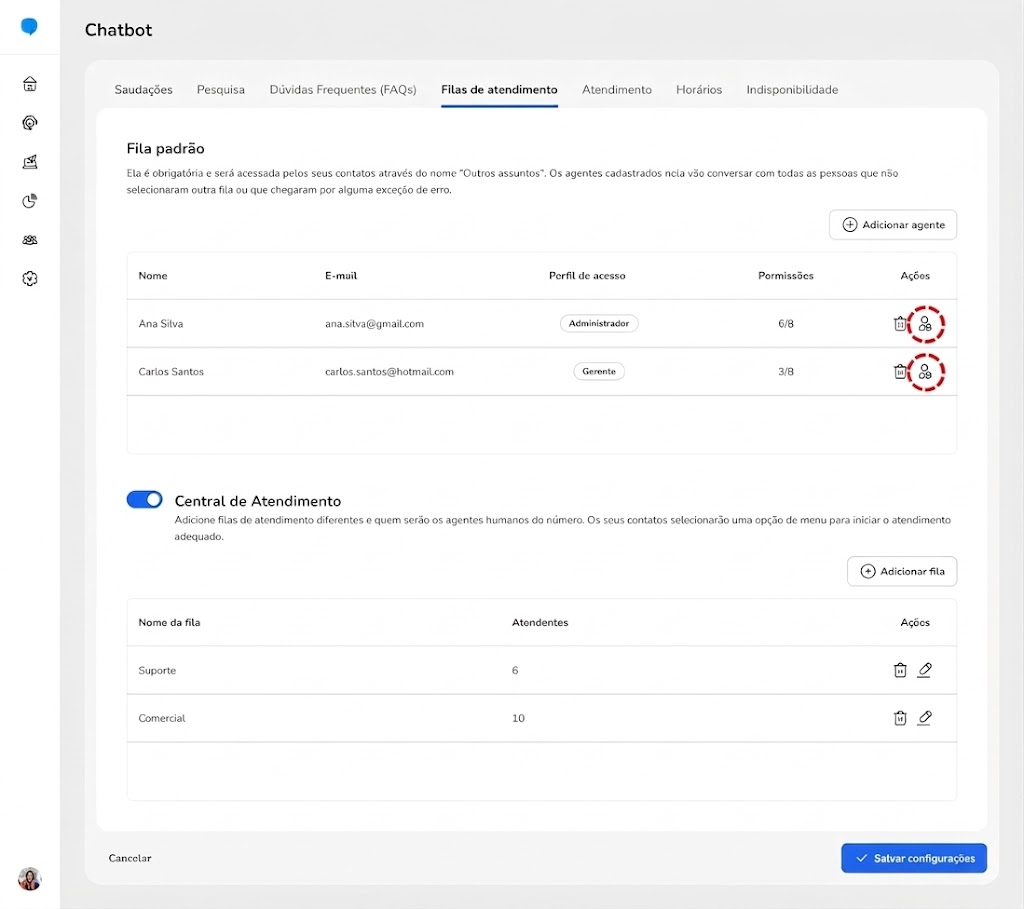Open the Horários tab
The height and width of the screenshot is (909, 1024).
(x=699, y=89)
